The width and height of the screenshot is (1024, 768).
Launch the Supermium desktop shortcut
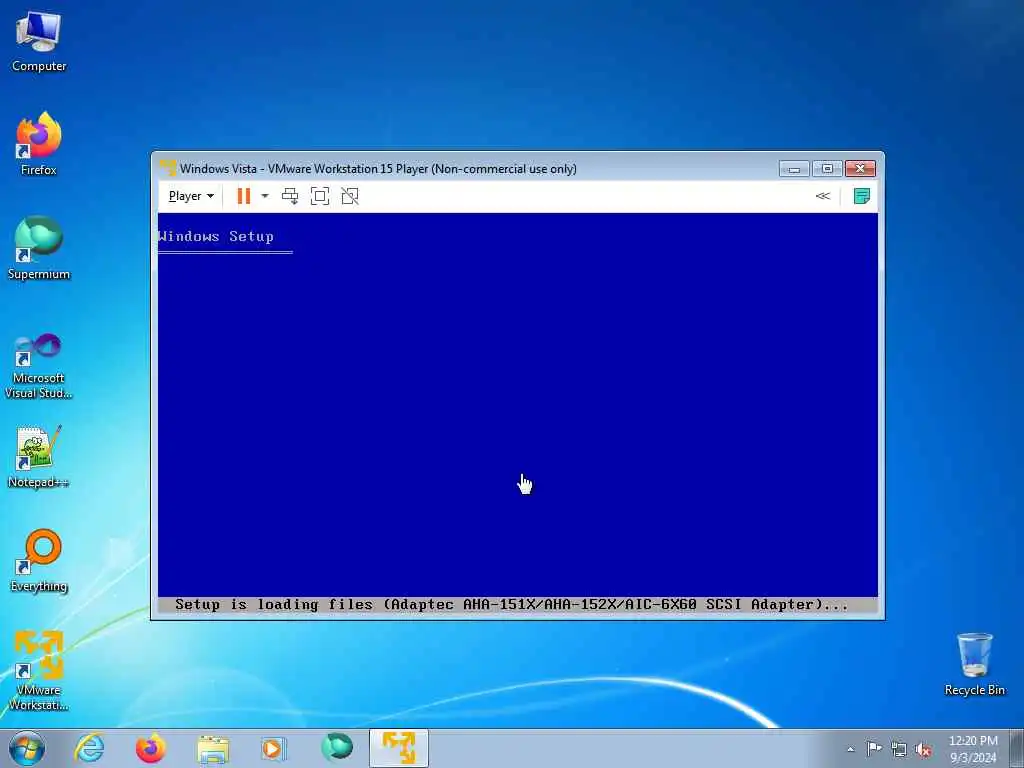39,248
